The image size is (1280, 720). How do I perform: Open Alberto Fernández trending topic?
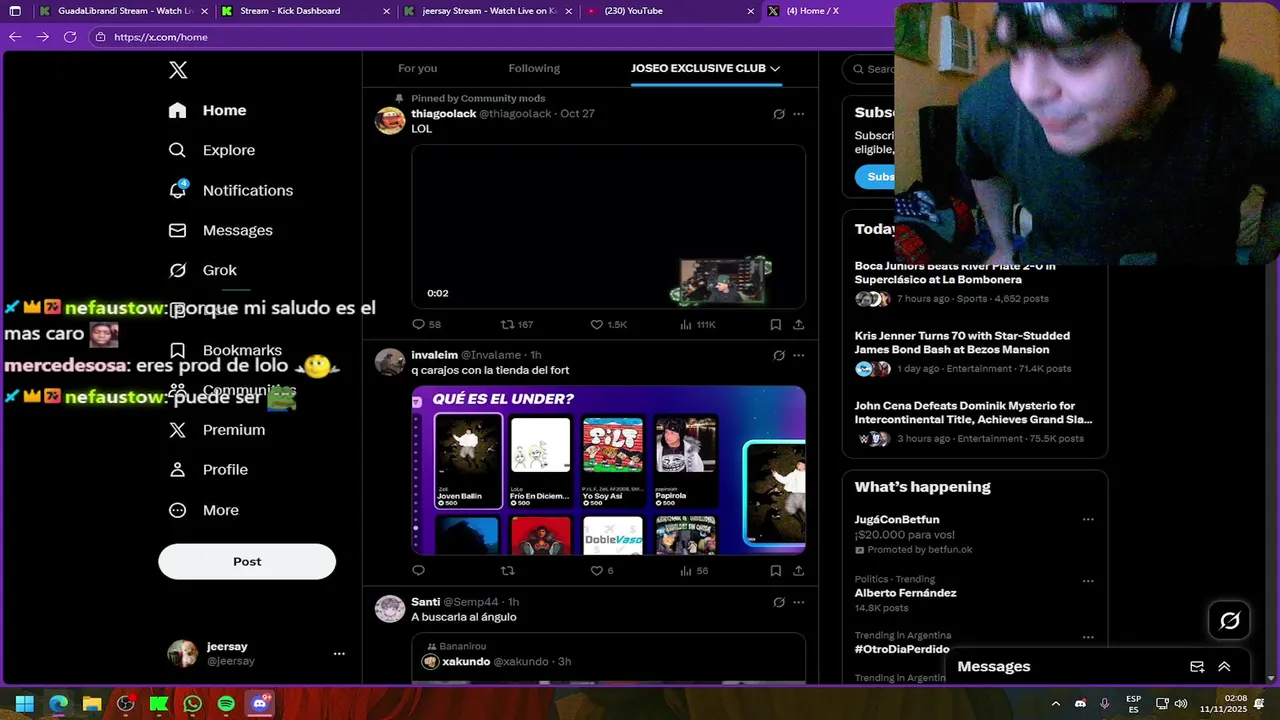905,593
